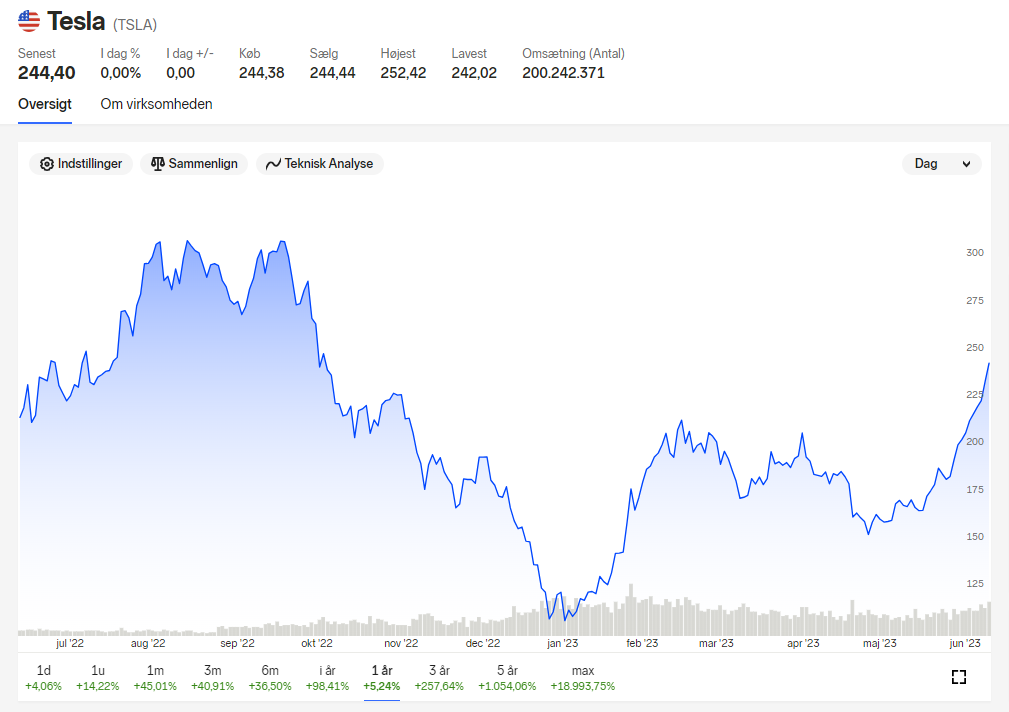1009x712 pixels.
Task: Click the Senest value 244,40
Action: pos(46,73)
